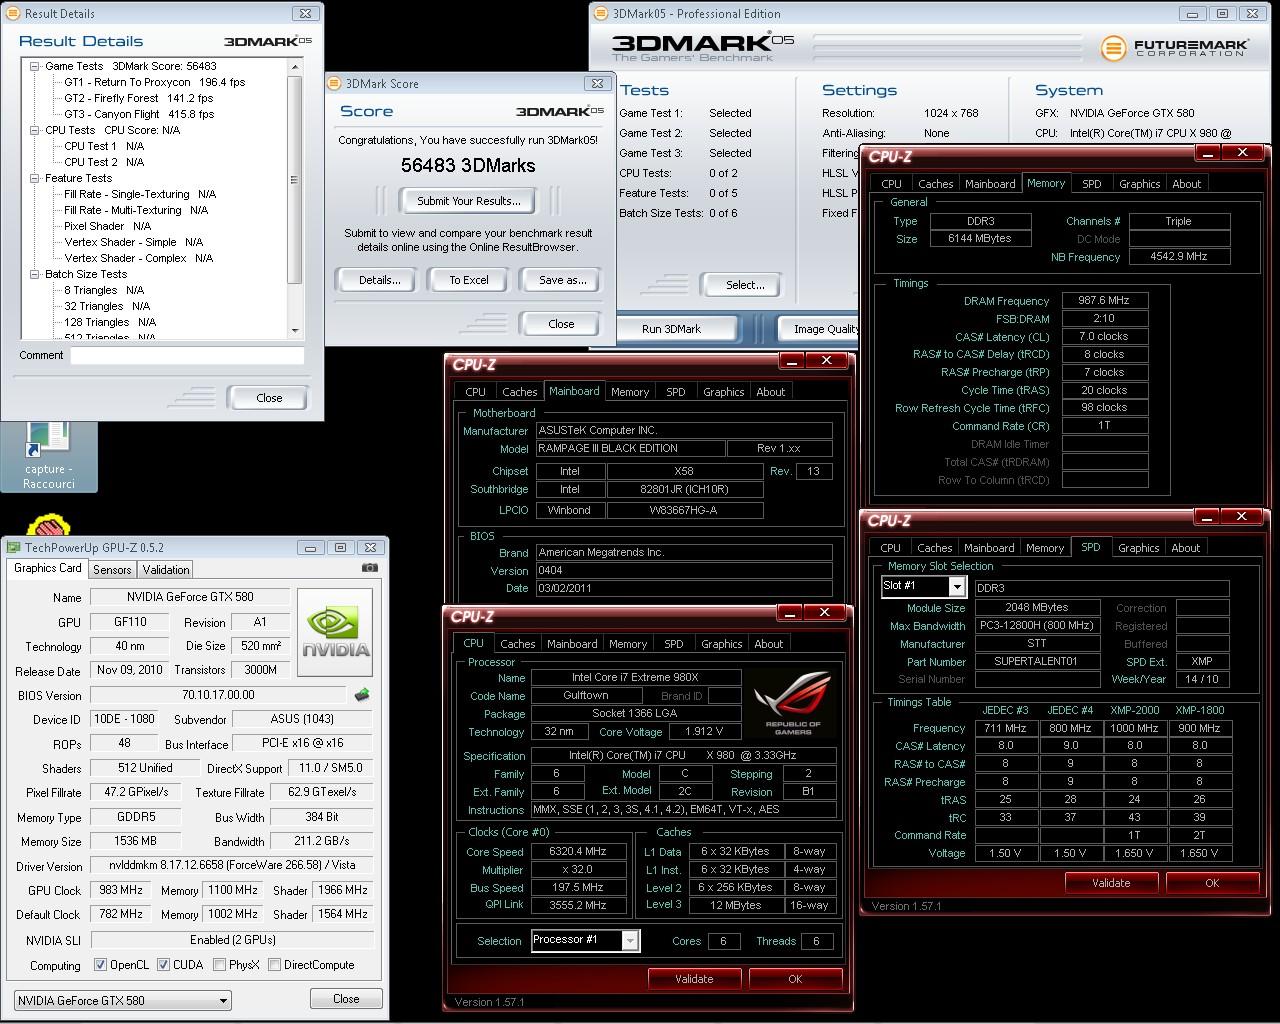Click the GPU-Z screenshot camera icon
This screenshot has width=1280, height=1024.
pos(370,568)
